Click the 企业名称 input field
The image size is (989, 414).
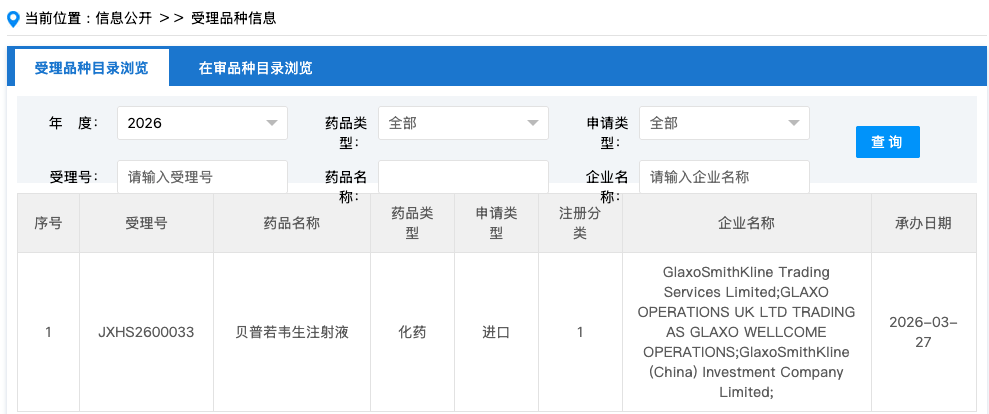click(724, 177)
